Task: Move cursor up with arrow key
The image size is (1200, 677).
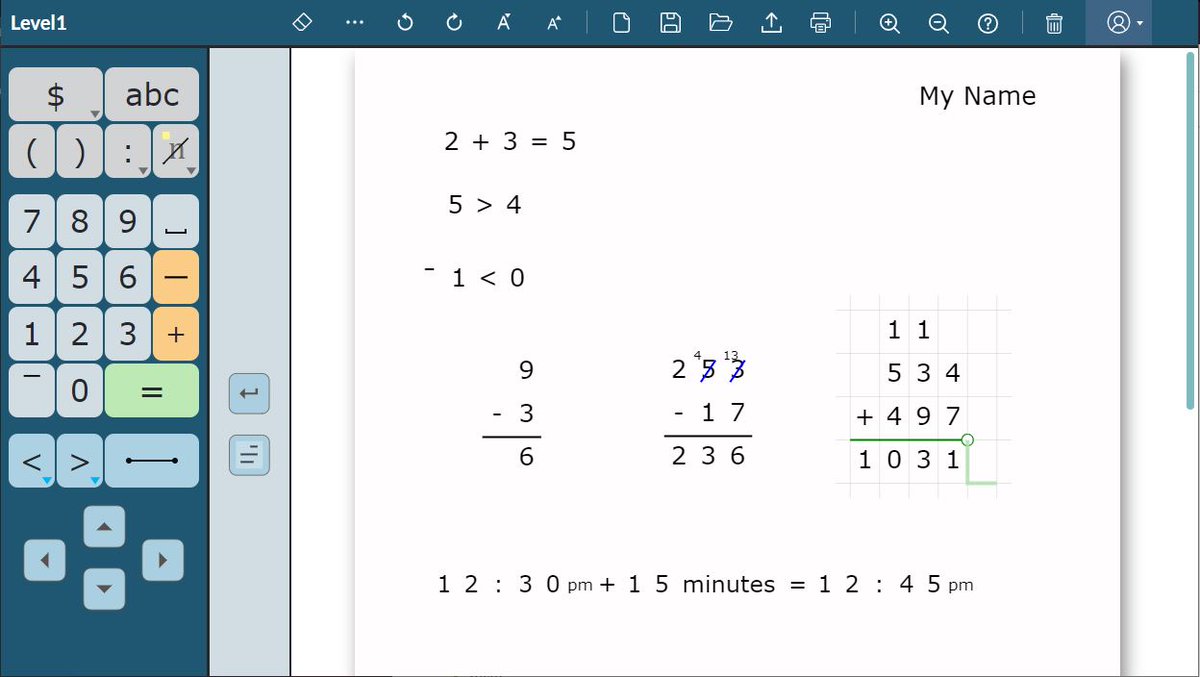Action: click(x=104, y=526)
